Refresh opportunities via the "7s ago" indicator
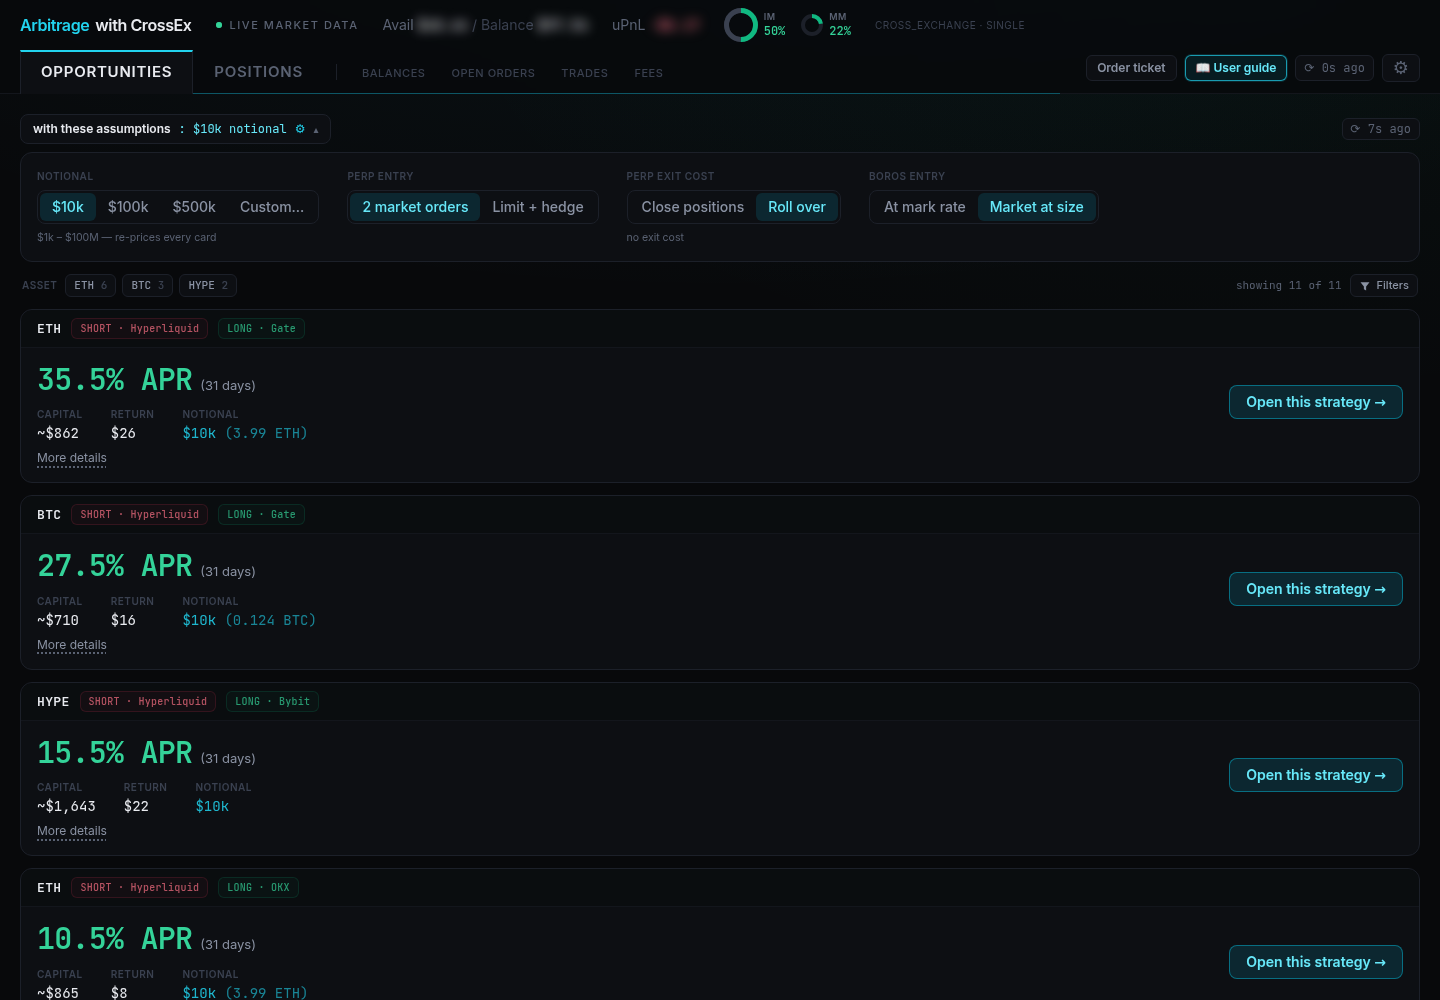 [x=1380, y=129]
